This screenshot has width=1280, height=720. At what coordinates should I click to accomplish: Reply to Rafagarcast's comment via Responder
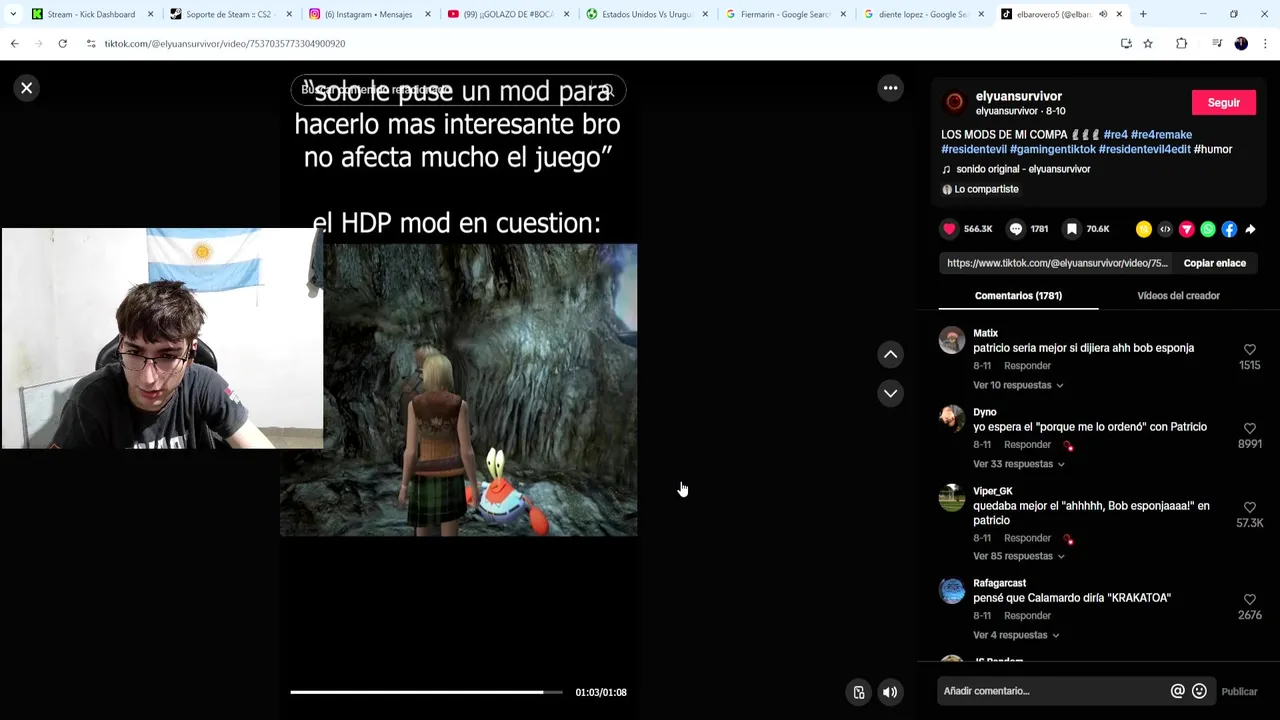pyautogui.click(x=1027, y=616)
